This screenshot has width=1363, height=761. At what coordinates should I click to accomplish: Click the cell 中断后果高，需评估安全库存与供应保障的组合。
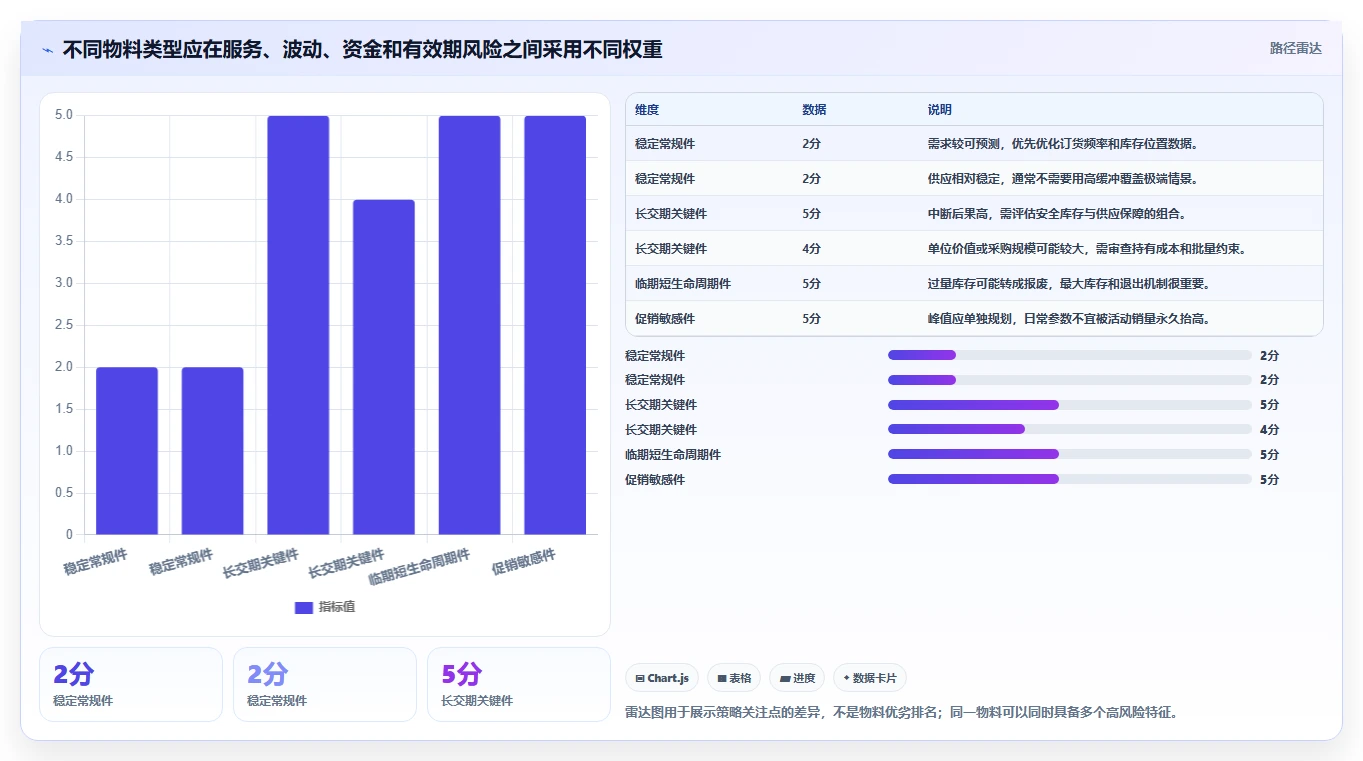(x=1057, y=214)
